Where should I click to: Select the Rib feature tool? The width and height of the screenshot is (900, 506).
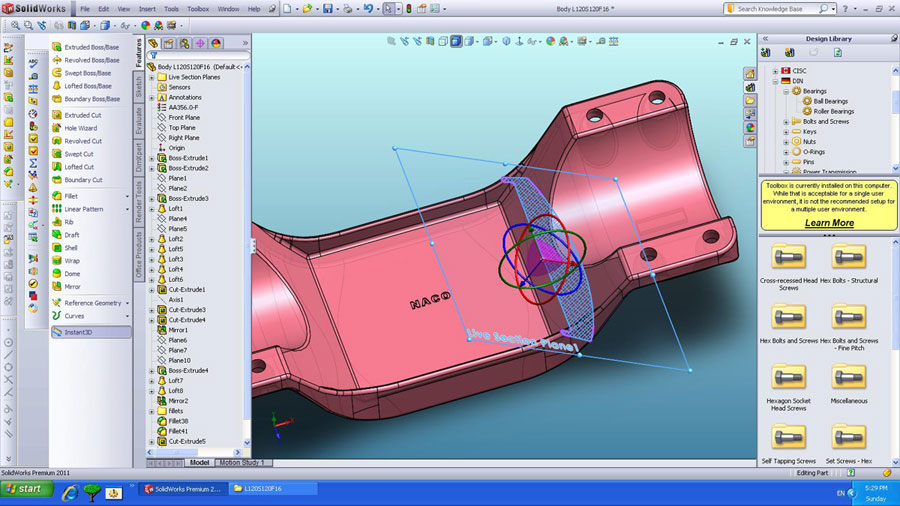click(63, 222)
